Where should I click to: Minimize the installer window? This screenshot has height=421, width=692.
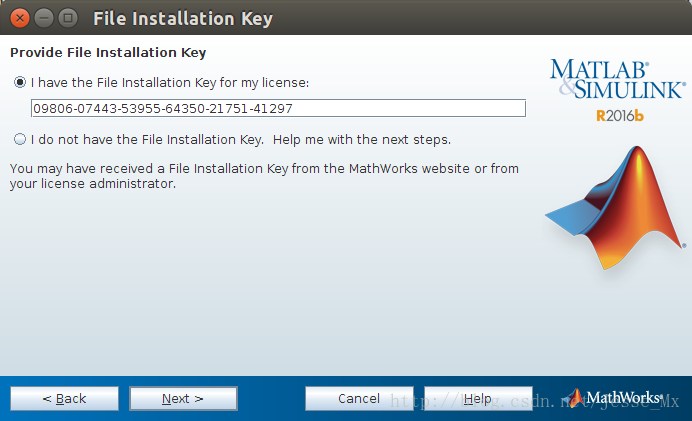click(45, 18)
